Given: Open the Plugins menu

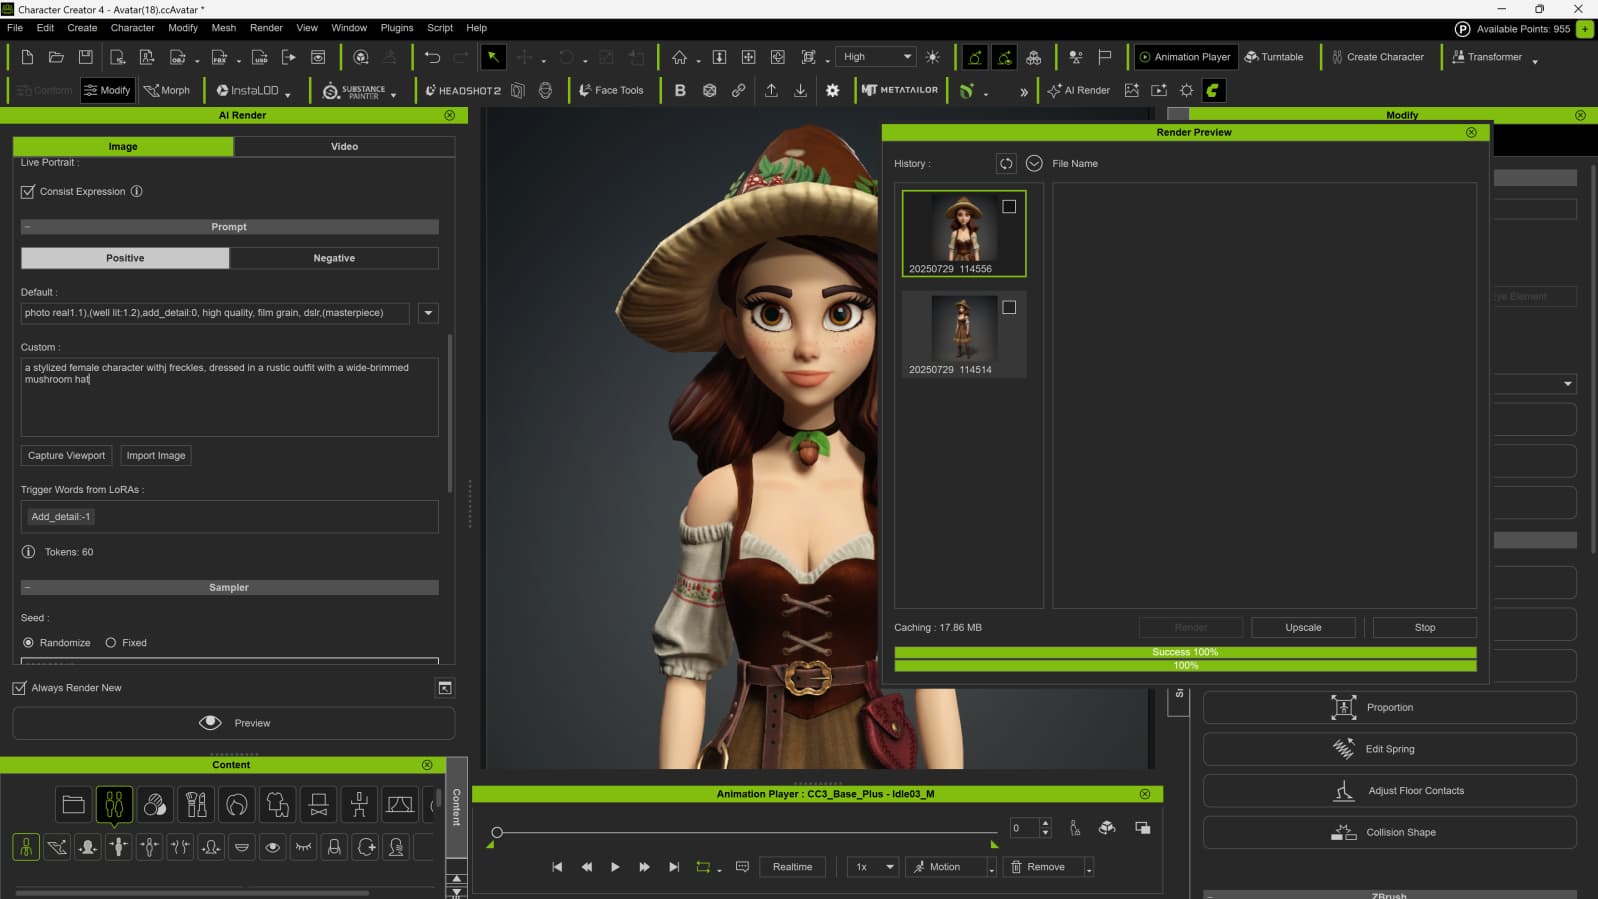Looking at the screenshot, I should tap(397, 28).
